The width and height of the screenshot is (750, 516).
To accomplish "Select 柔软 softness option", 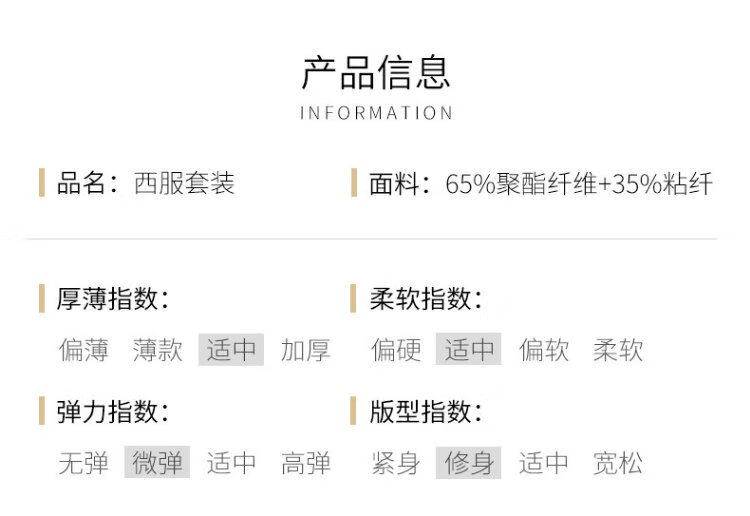I will [x=618, y=350].
